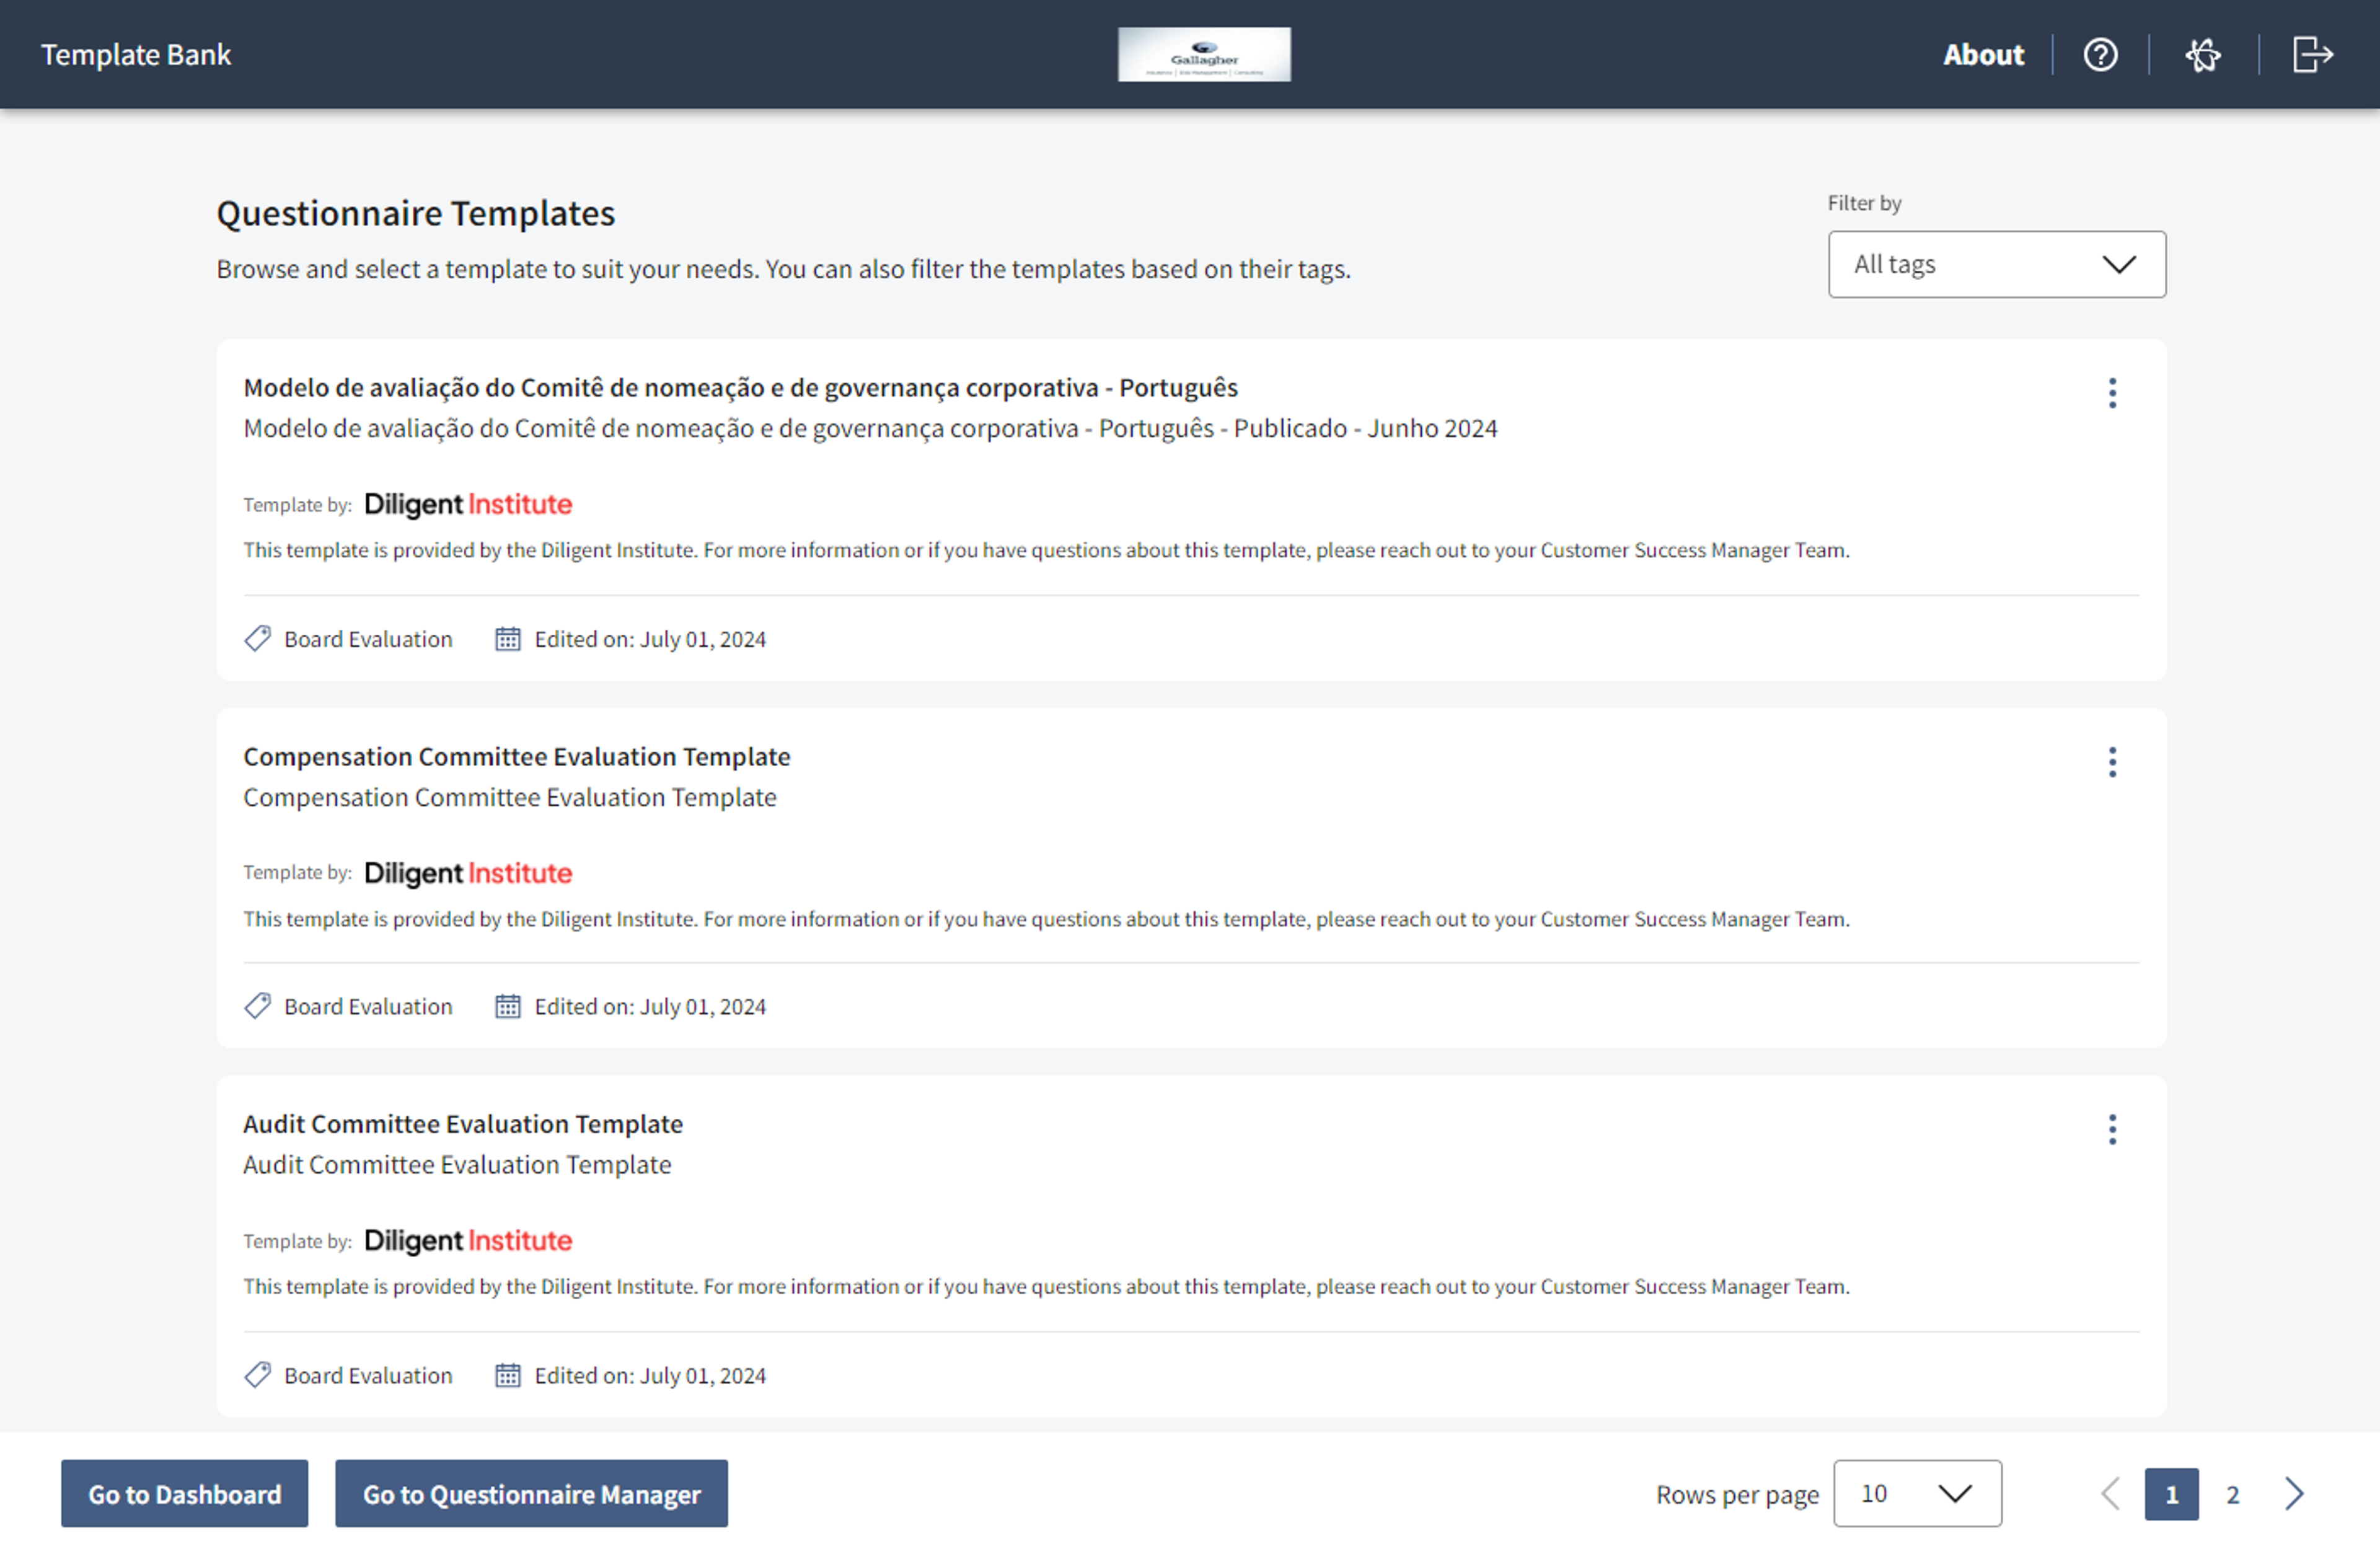Click the Questionnaire Templates heading

pyautogui.click(x=415, y=213)
